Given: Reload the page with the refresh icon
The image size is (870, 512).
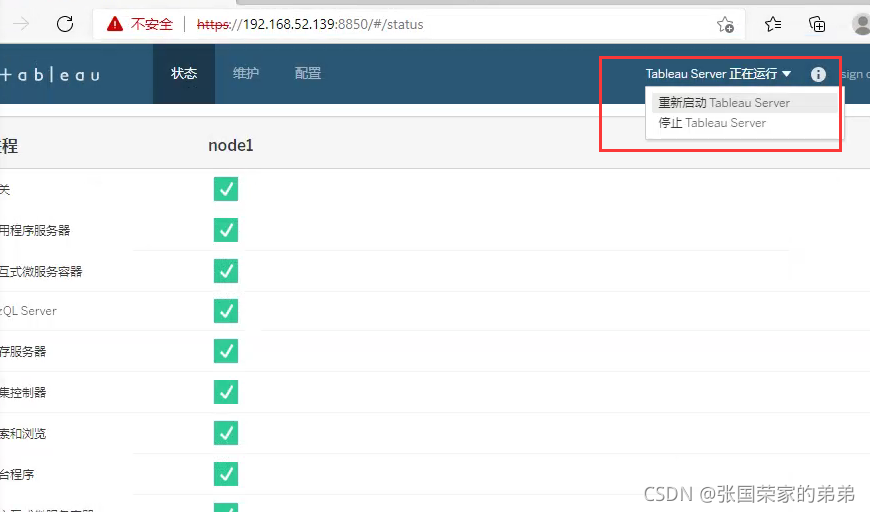Looking at the screenshot, I should pyautogui.click(x=65, y=24).
